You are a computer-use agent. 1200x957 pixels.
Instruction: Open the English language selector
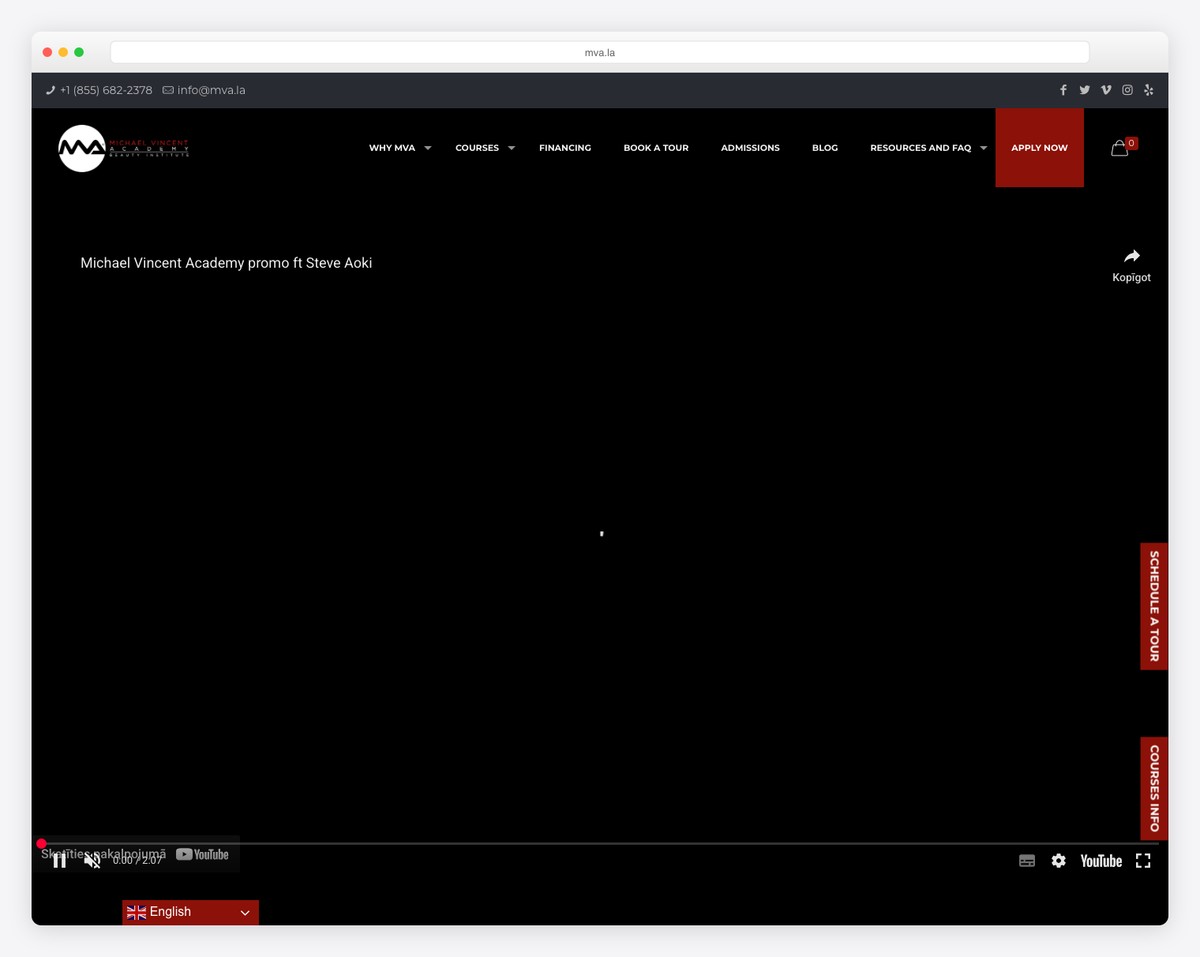[190, 912]
